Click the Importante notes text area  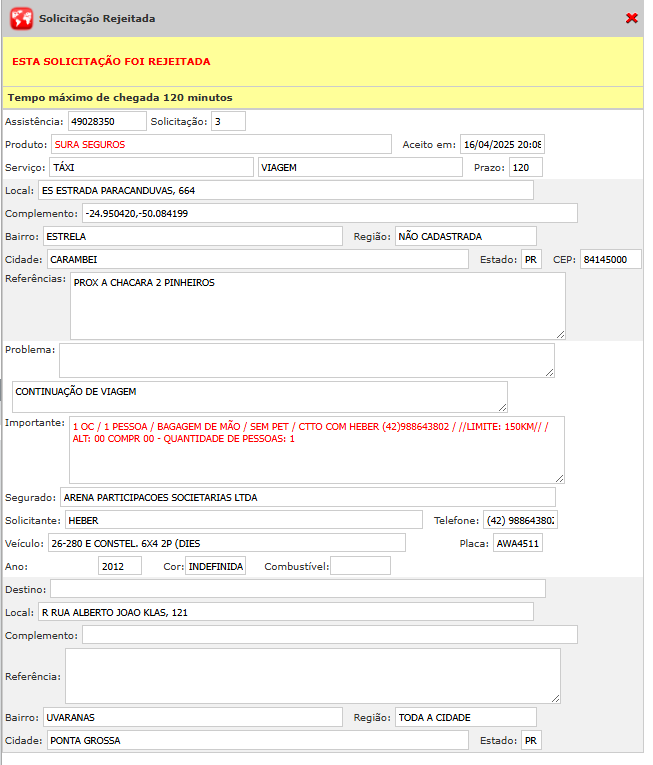point(317,450)
